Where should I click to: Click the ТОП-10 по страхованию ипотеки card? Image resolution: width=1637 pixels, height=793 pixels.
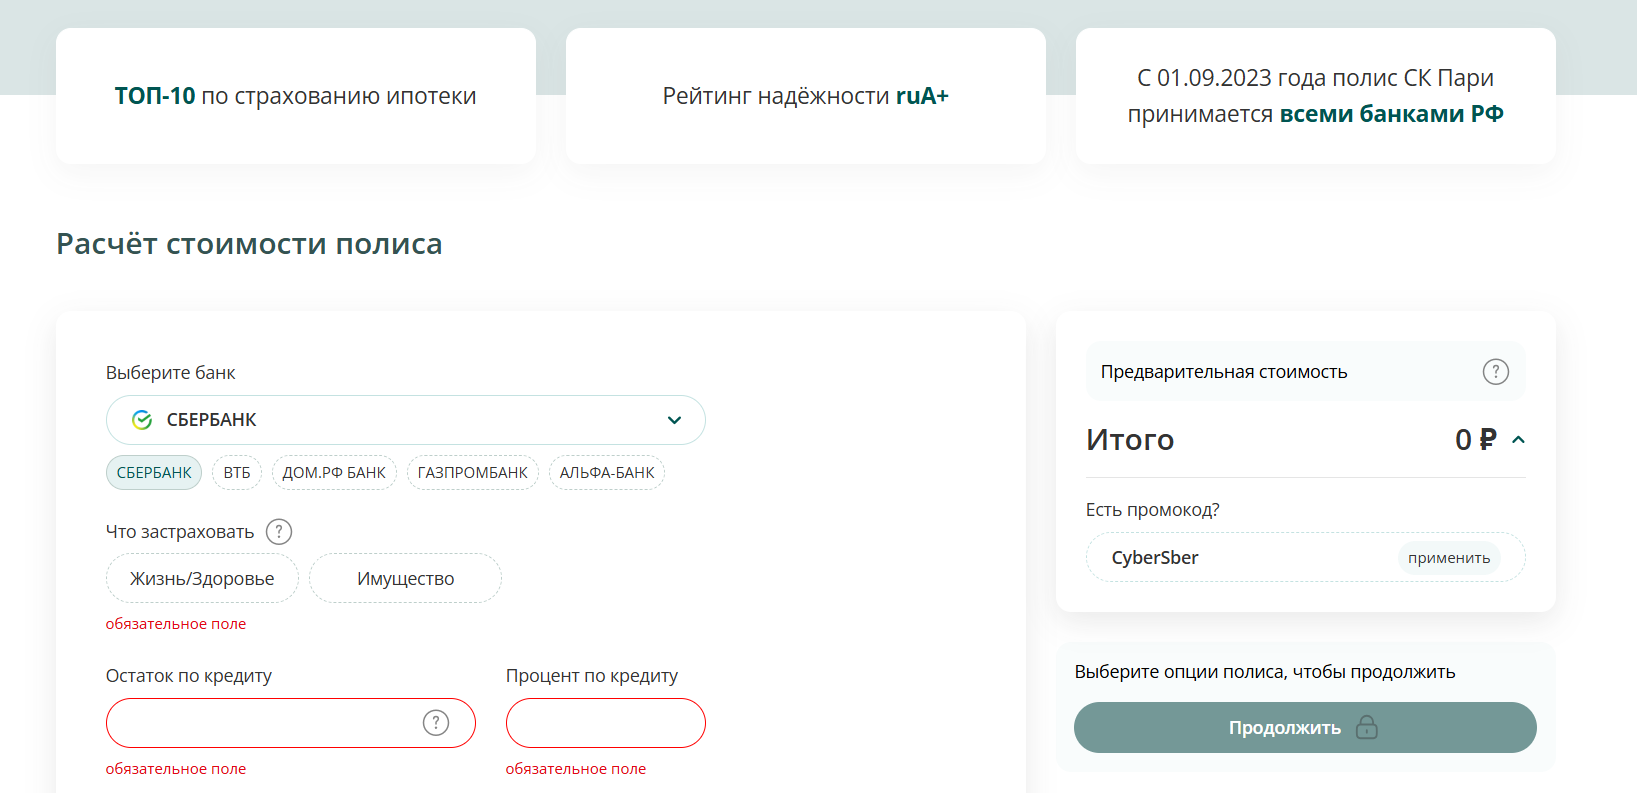(x=296, y=96)
